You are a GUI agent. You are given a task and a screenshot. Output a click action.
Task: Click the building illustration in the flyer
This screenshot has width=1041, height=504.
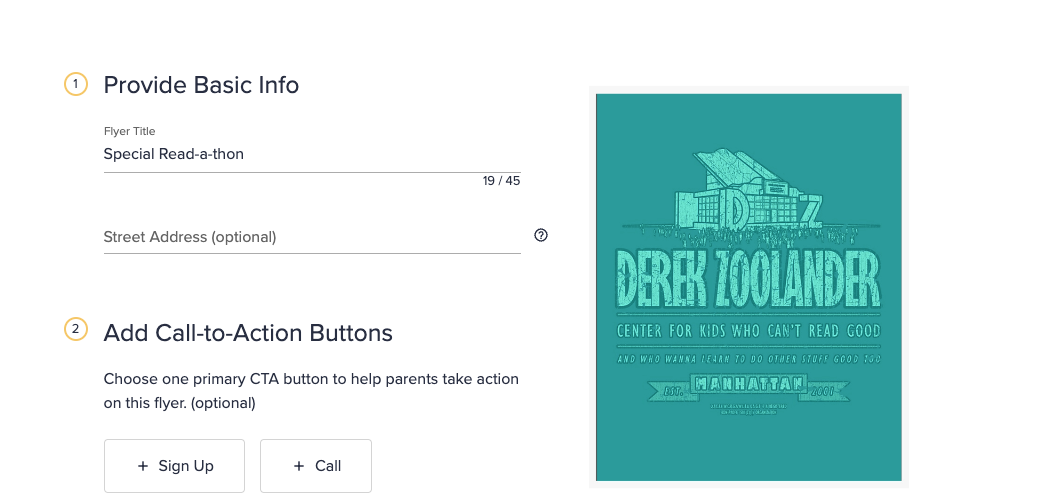click(748, 194)
